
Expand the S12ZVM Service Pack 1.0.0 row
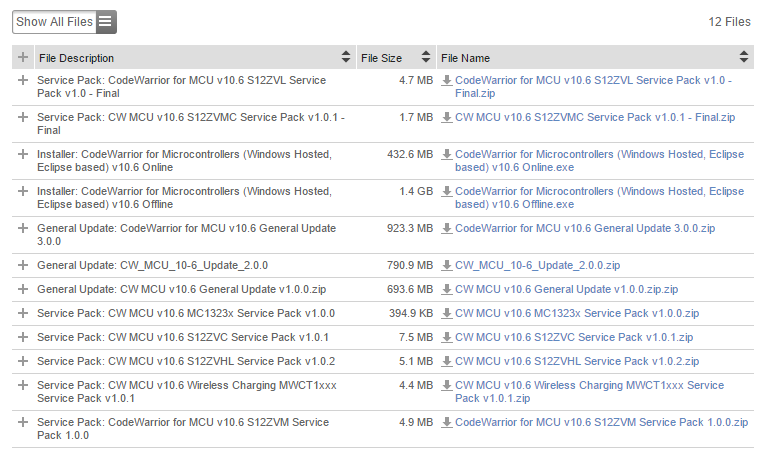click(23, 422)
